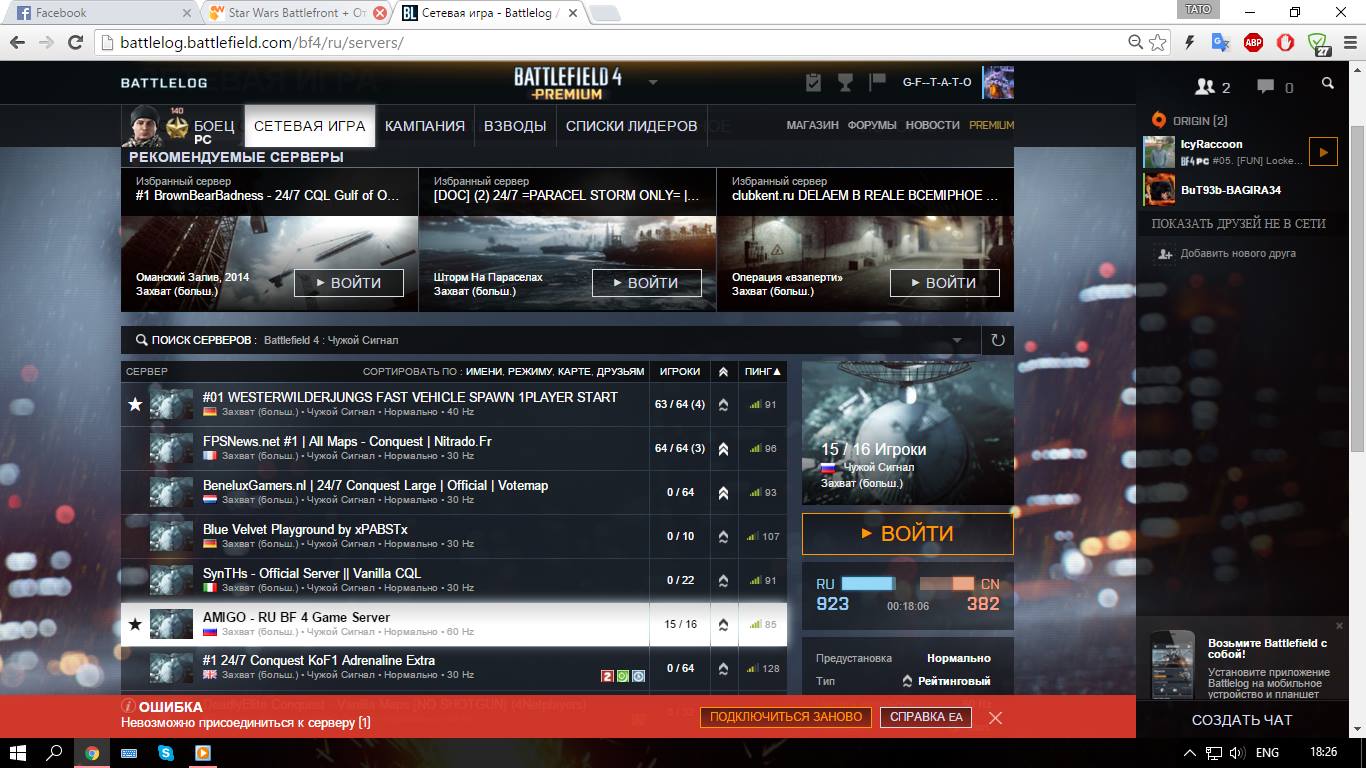Viewport: 1366px width, 768px height.
Task: Go back with the browser back arrow
Action: 17,42
